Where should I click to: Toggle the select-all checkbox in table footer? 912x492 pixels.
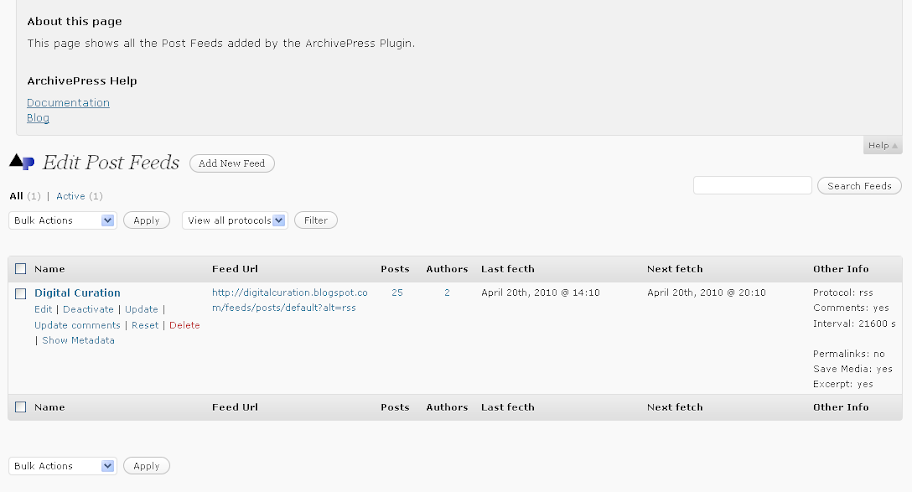coord(20,408)
